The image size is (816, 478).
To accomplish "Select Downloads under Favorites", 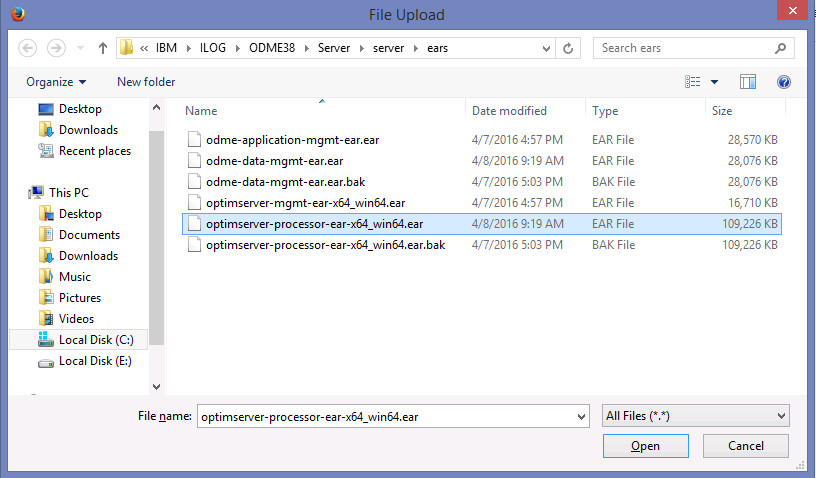I will 88,130.
